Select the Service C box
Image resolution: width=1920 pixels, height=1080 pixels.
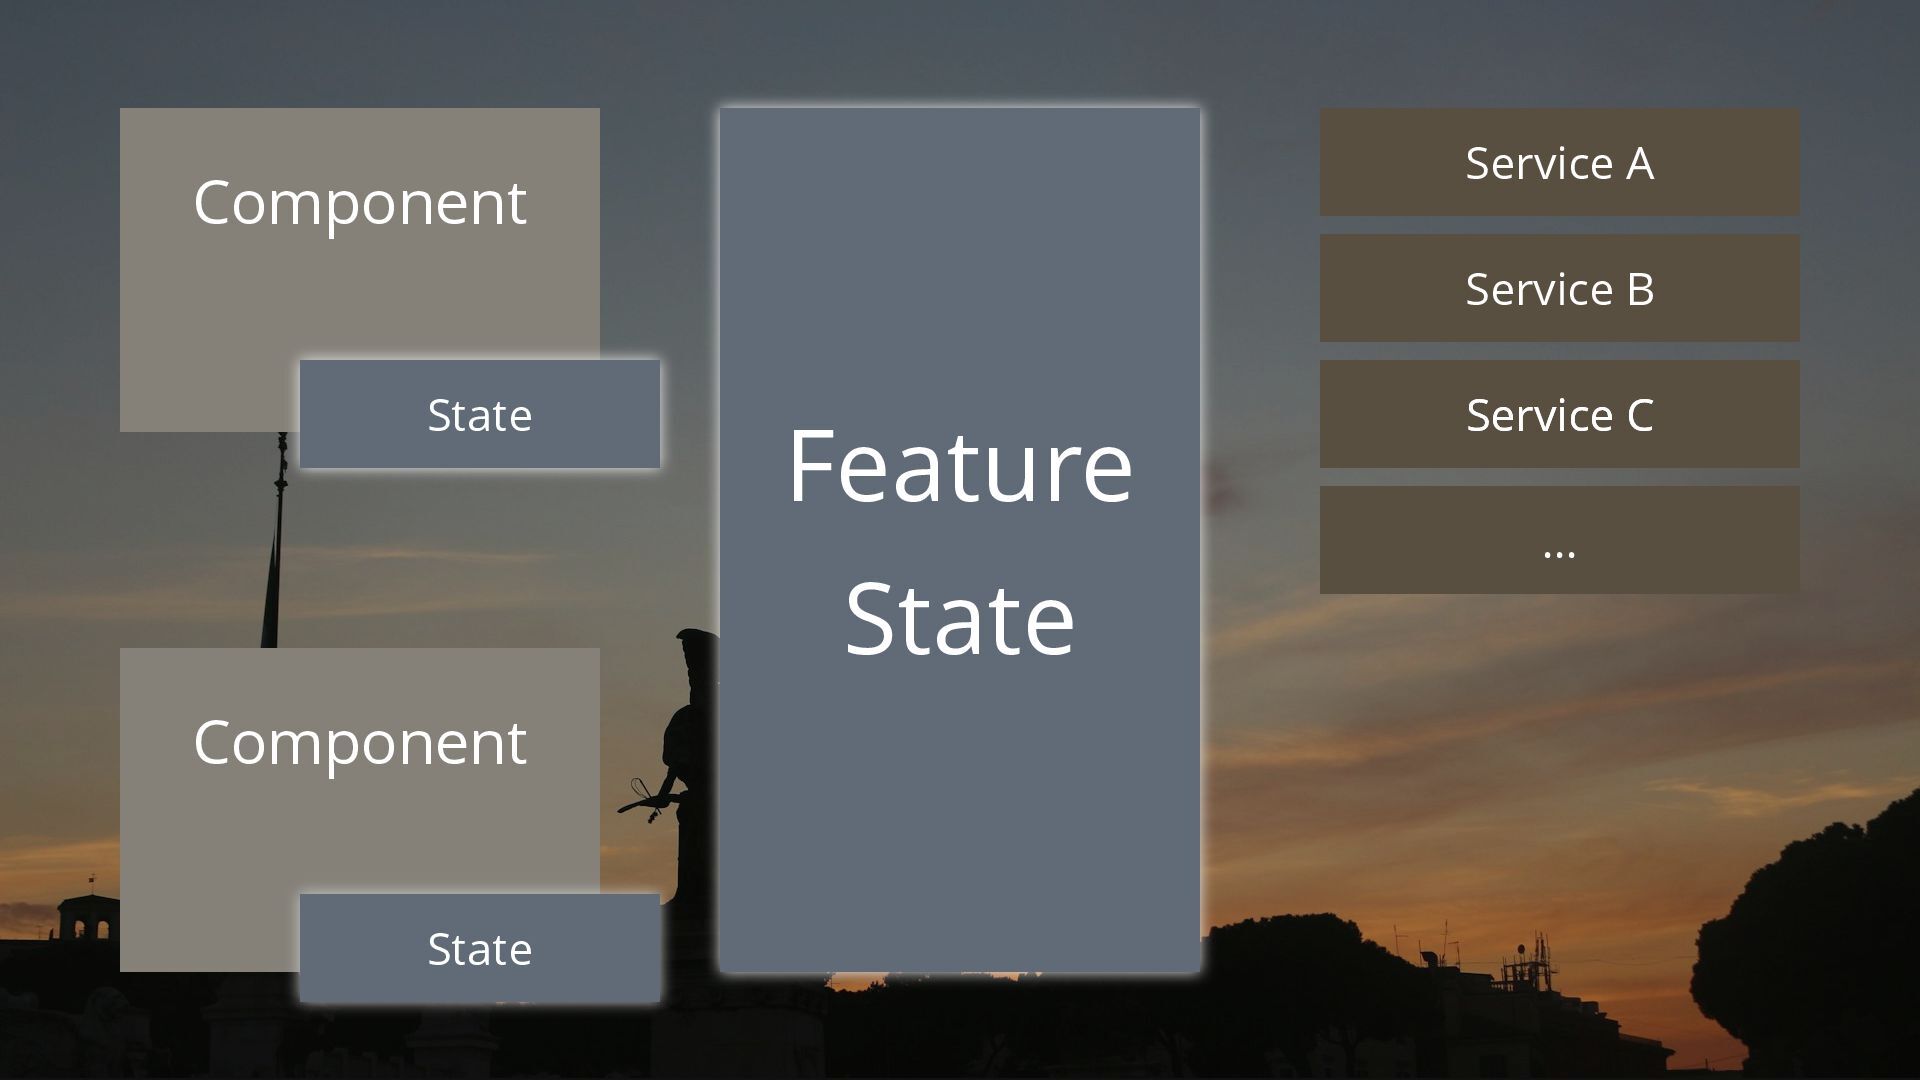(x=1560, y=414)
